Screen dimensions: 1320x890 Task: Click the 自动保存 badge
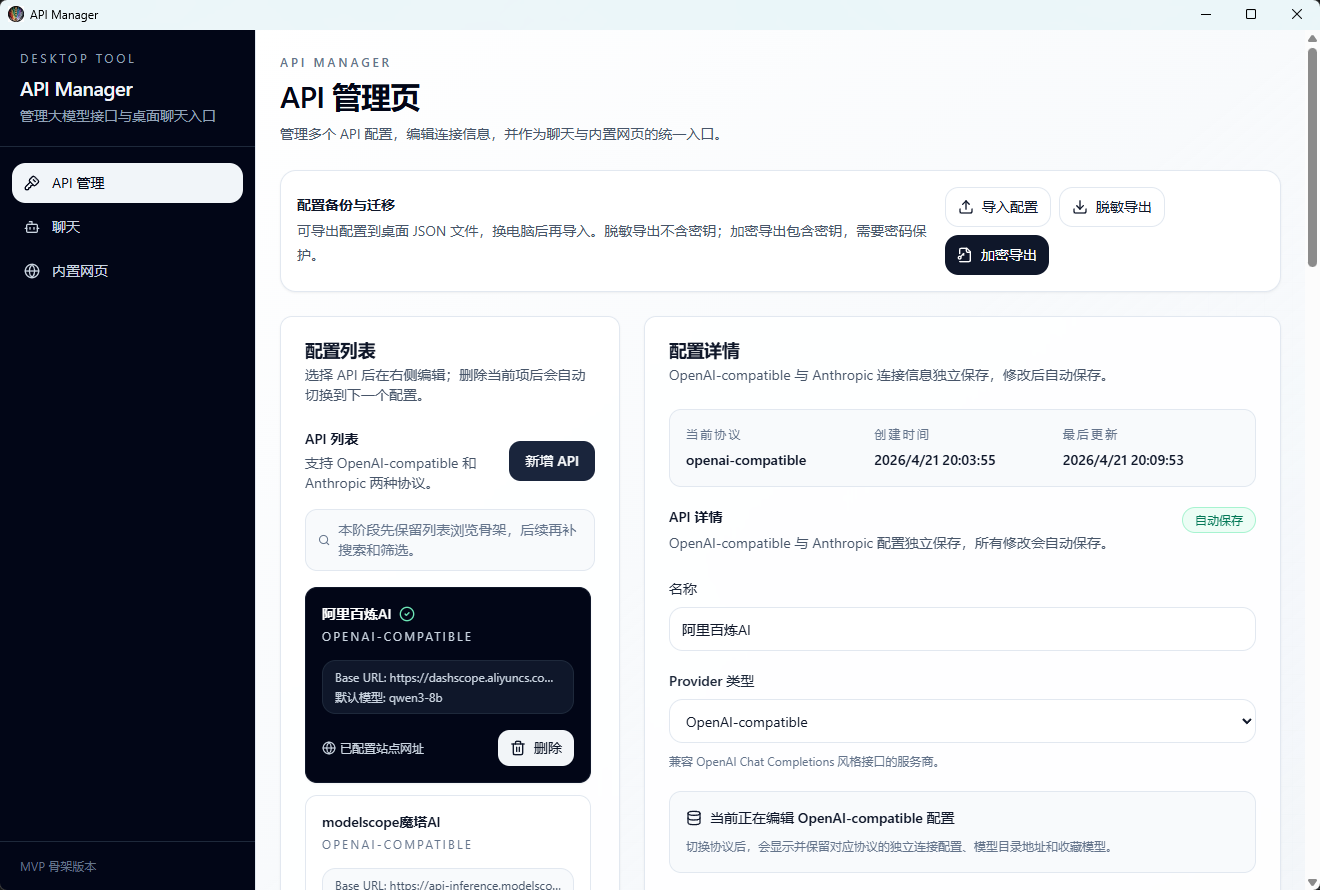[x=1219, y=520]
